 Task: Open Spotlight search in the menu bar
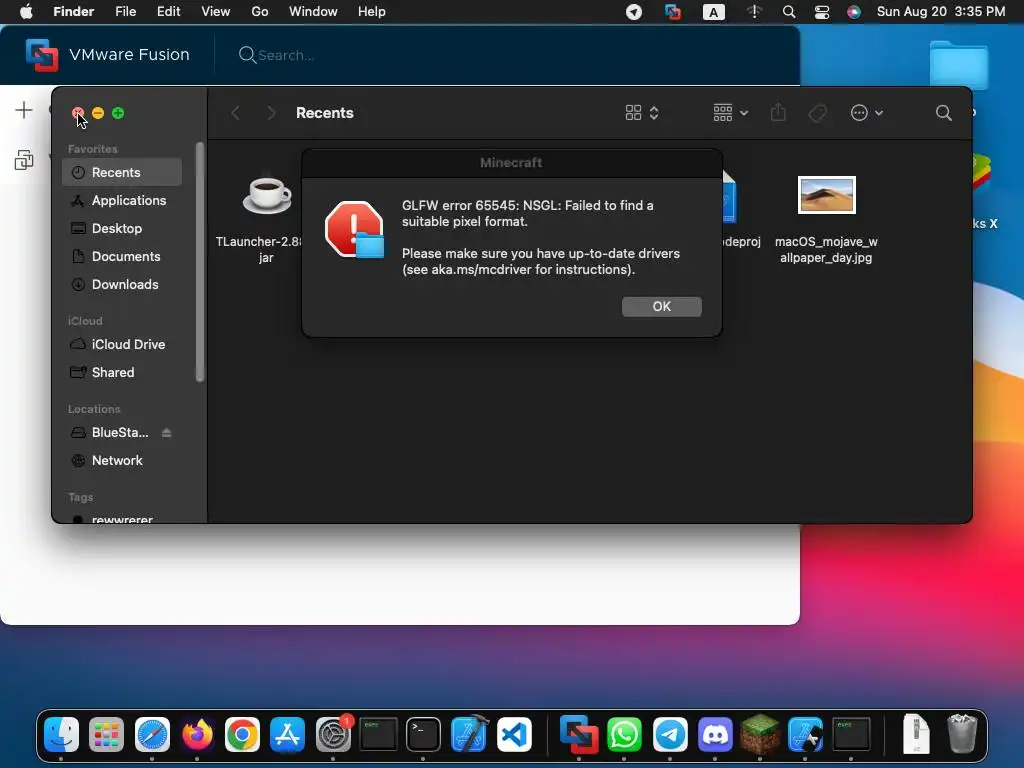pos(789,12)
